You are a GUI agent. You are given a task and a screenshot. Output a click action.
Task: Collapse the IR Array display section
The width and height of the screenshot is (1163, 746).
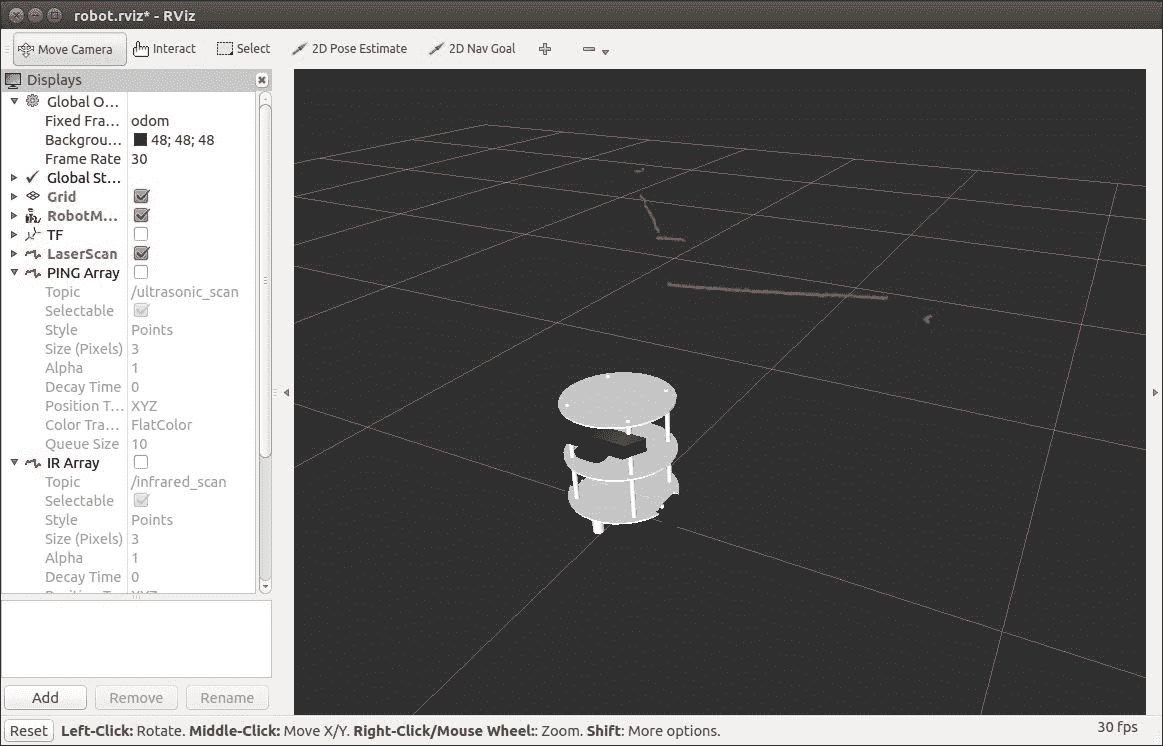(14, 463)
